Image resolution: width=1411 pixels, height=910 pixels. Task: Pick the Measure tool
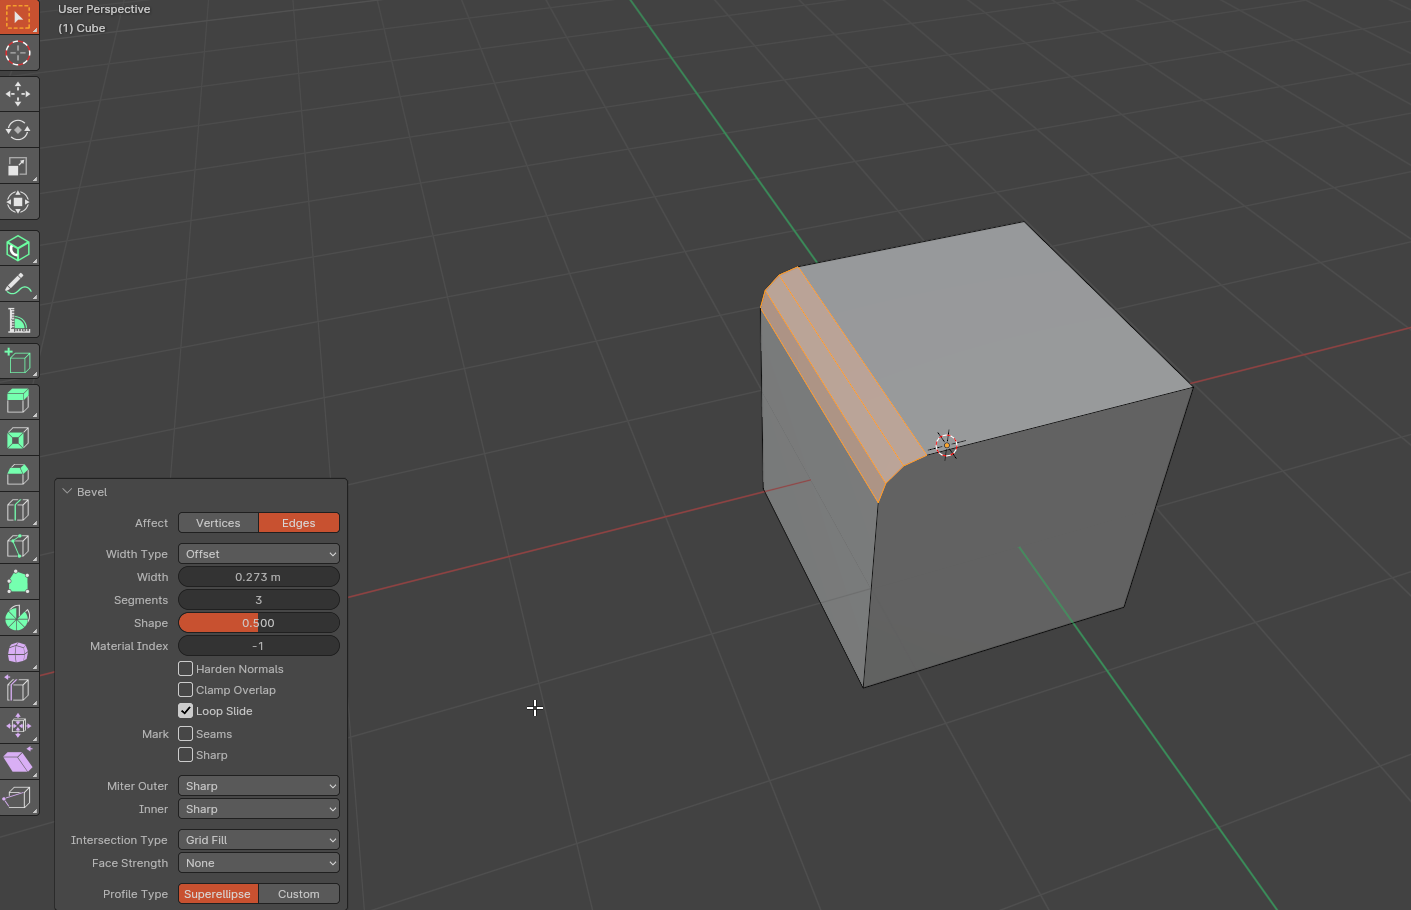[18, 321]
